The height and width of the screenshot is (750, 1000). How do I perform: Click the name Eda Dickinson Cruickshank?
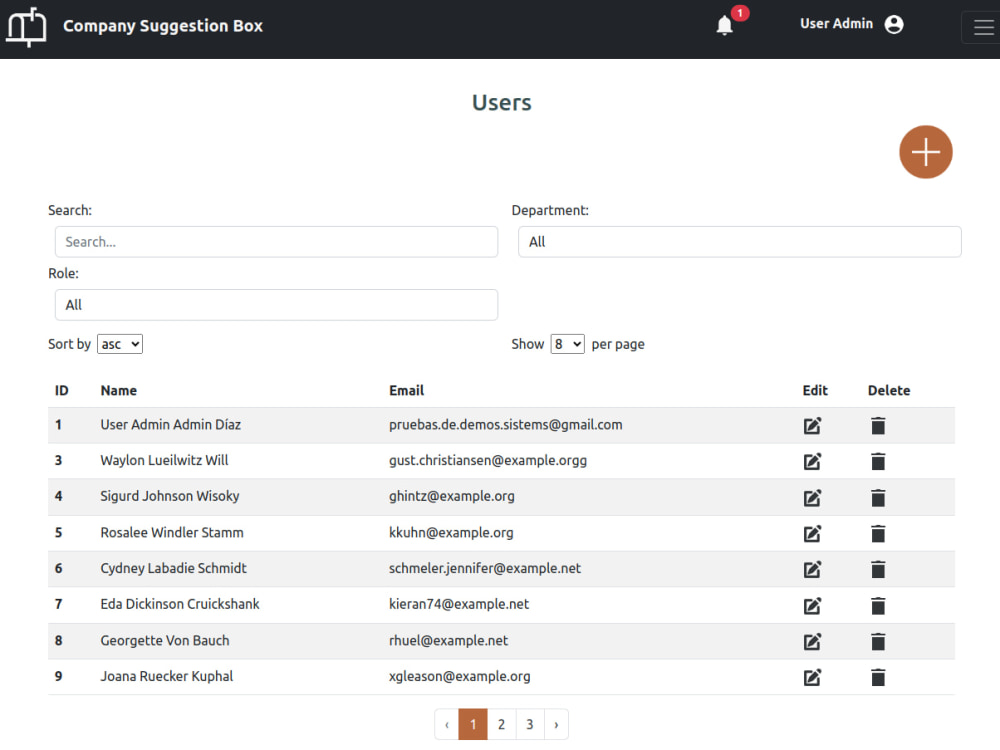(x=180, y=604)
